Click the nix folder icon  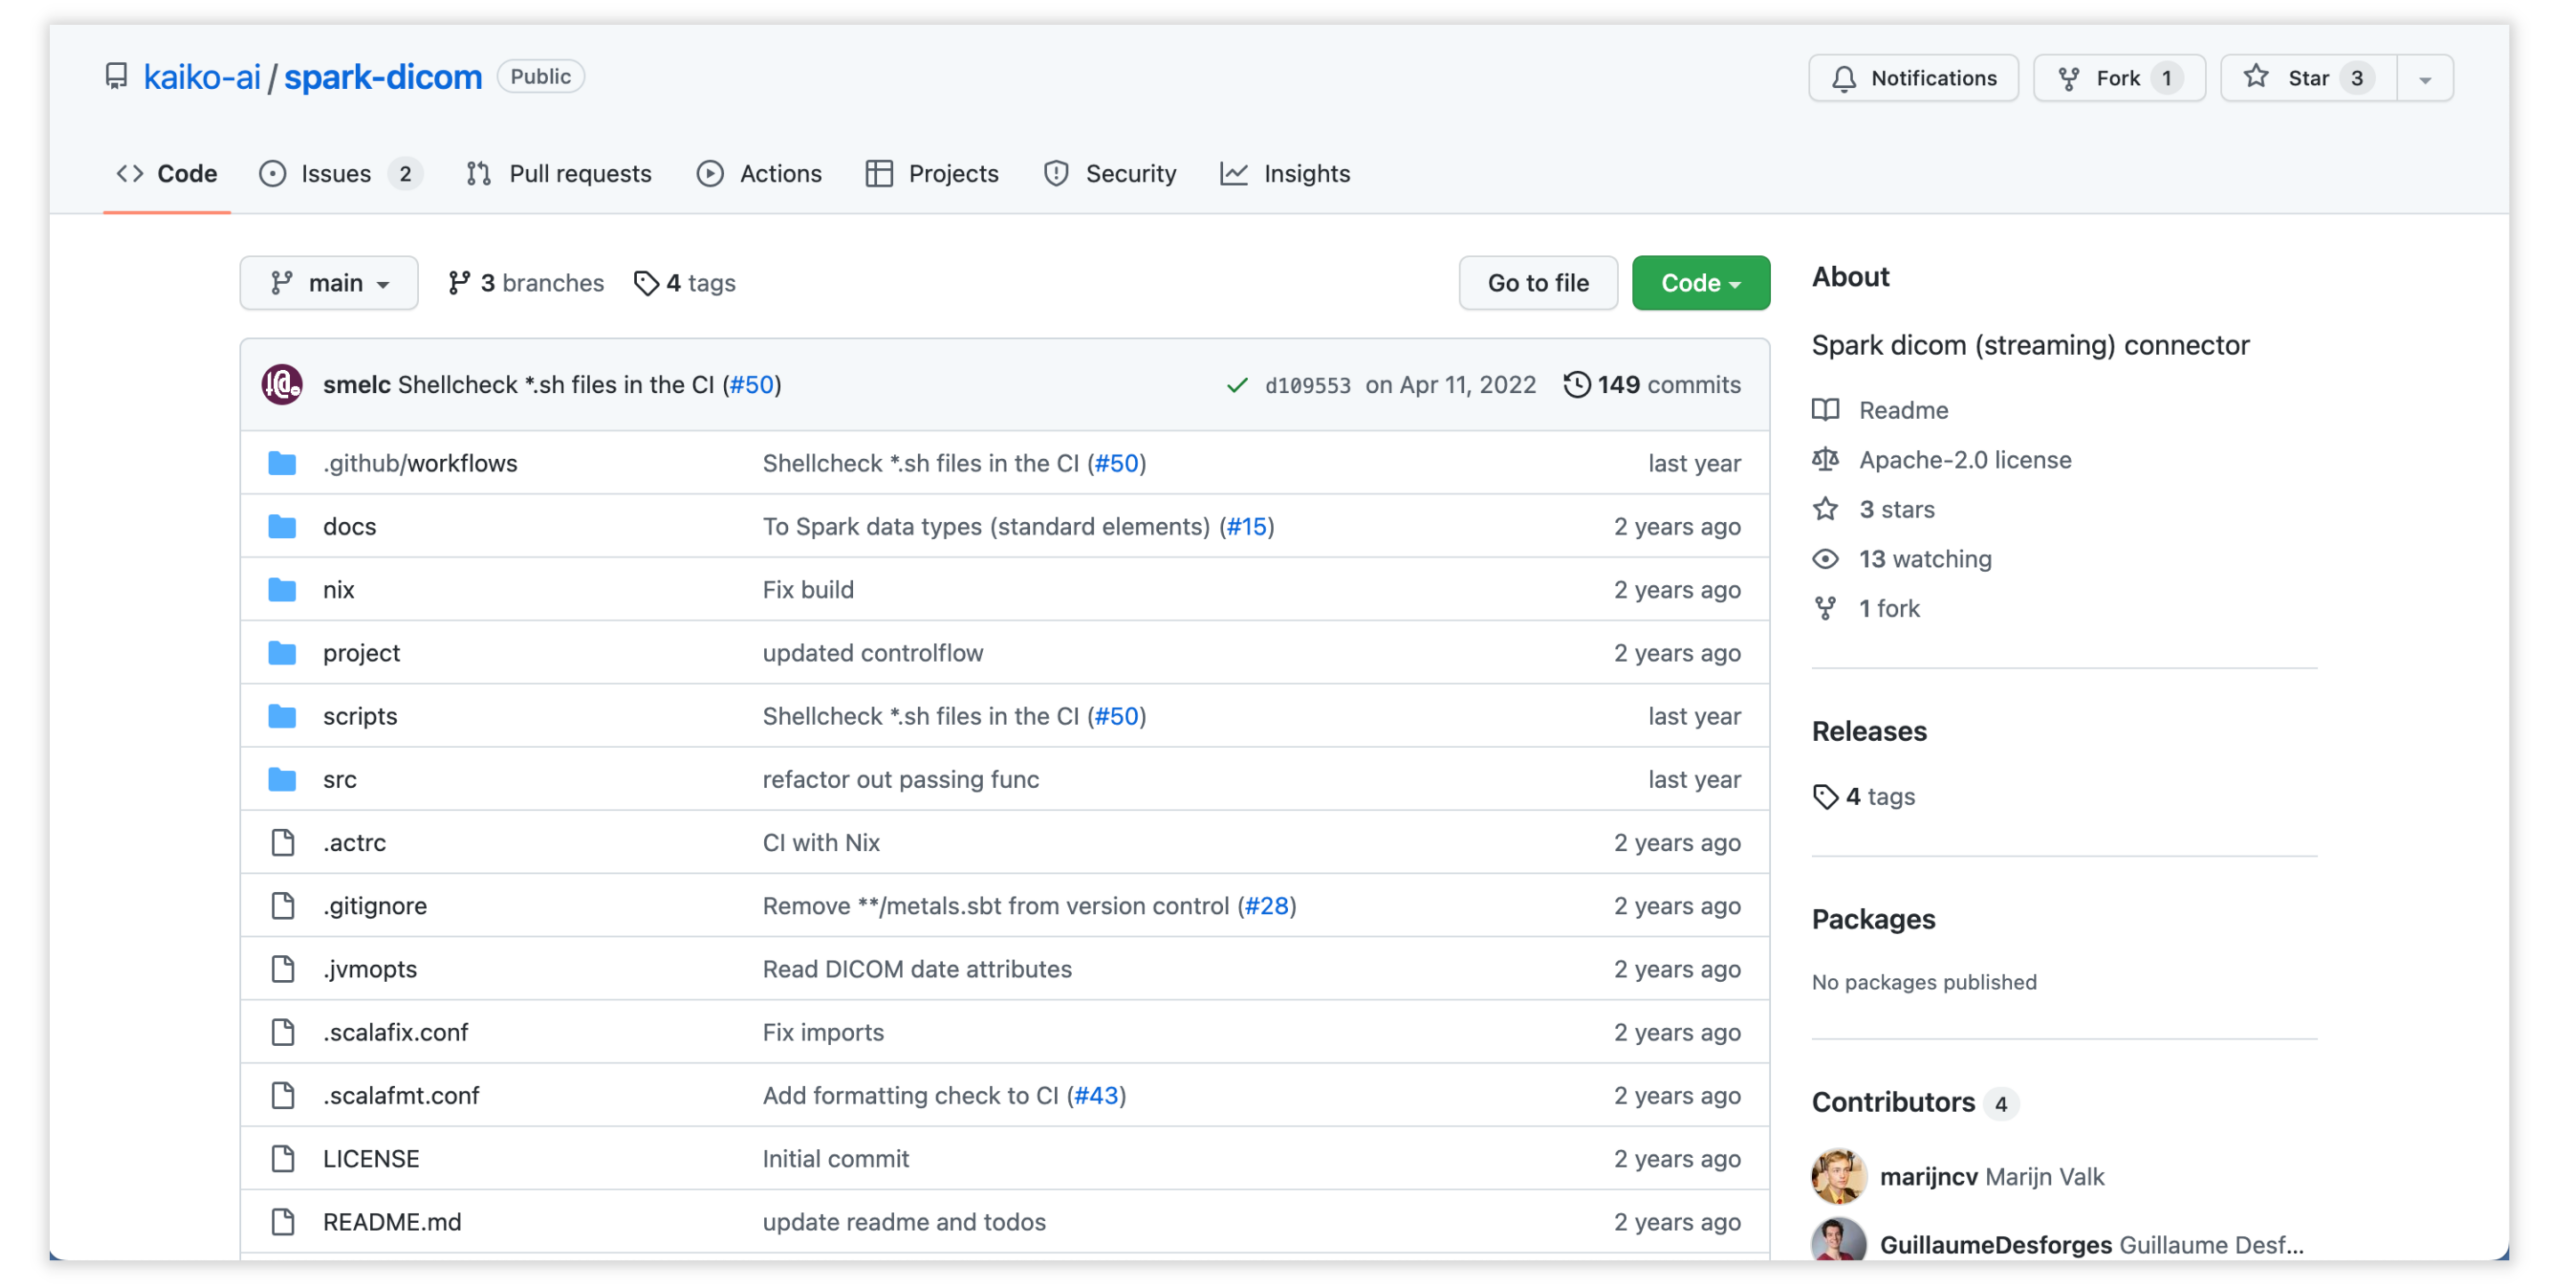pos(282,589)
